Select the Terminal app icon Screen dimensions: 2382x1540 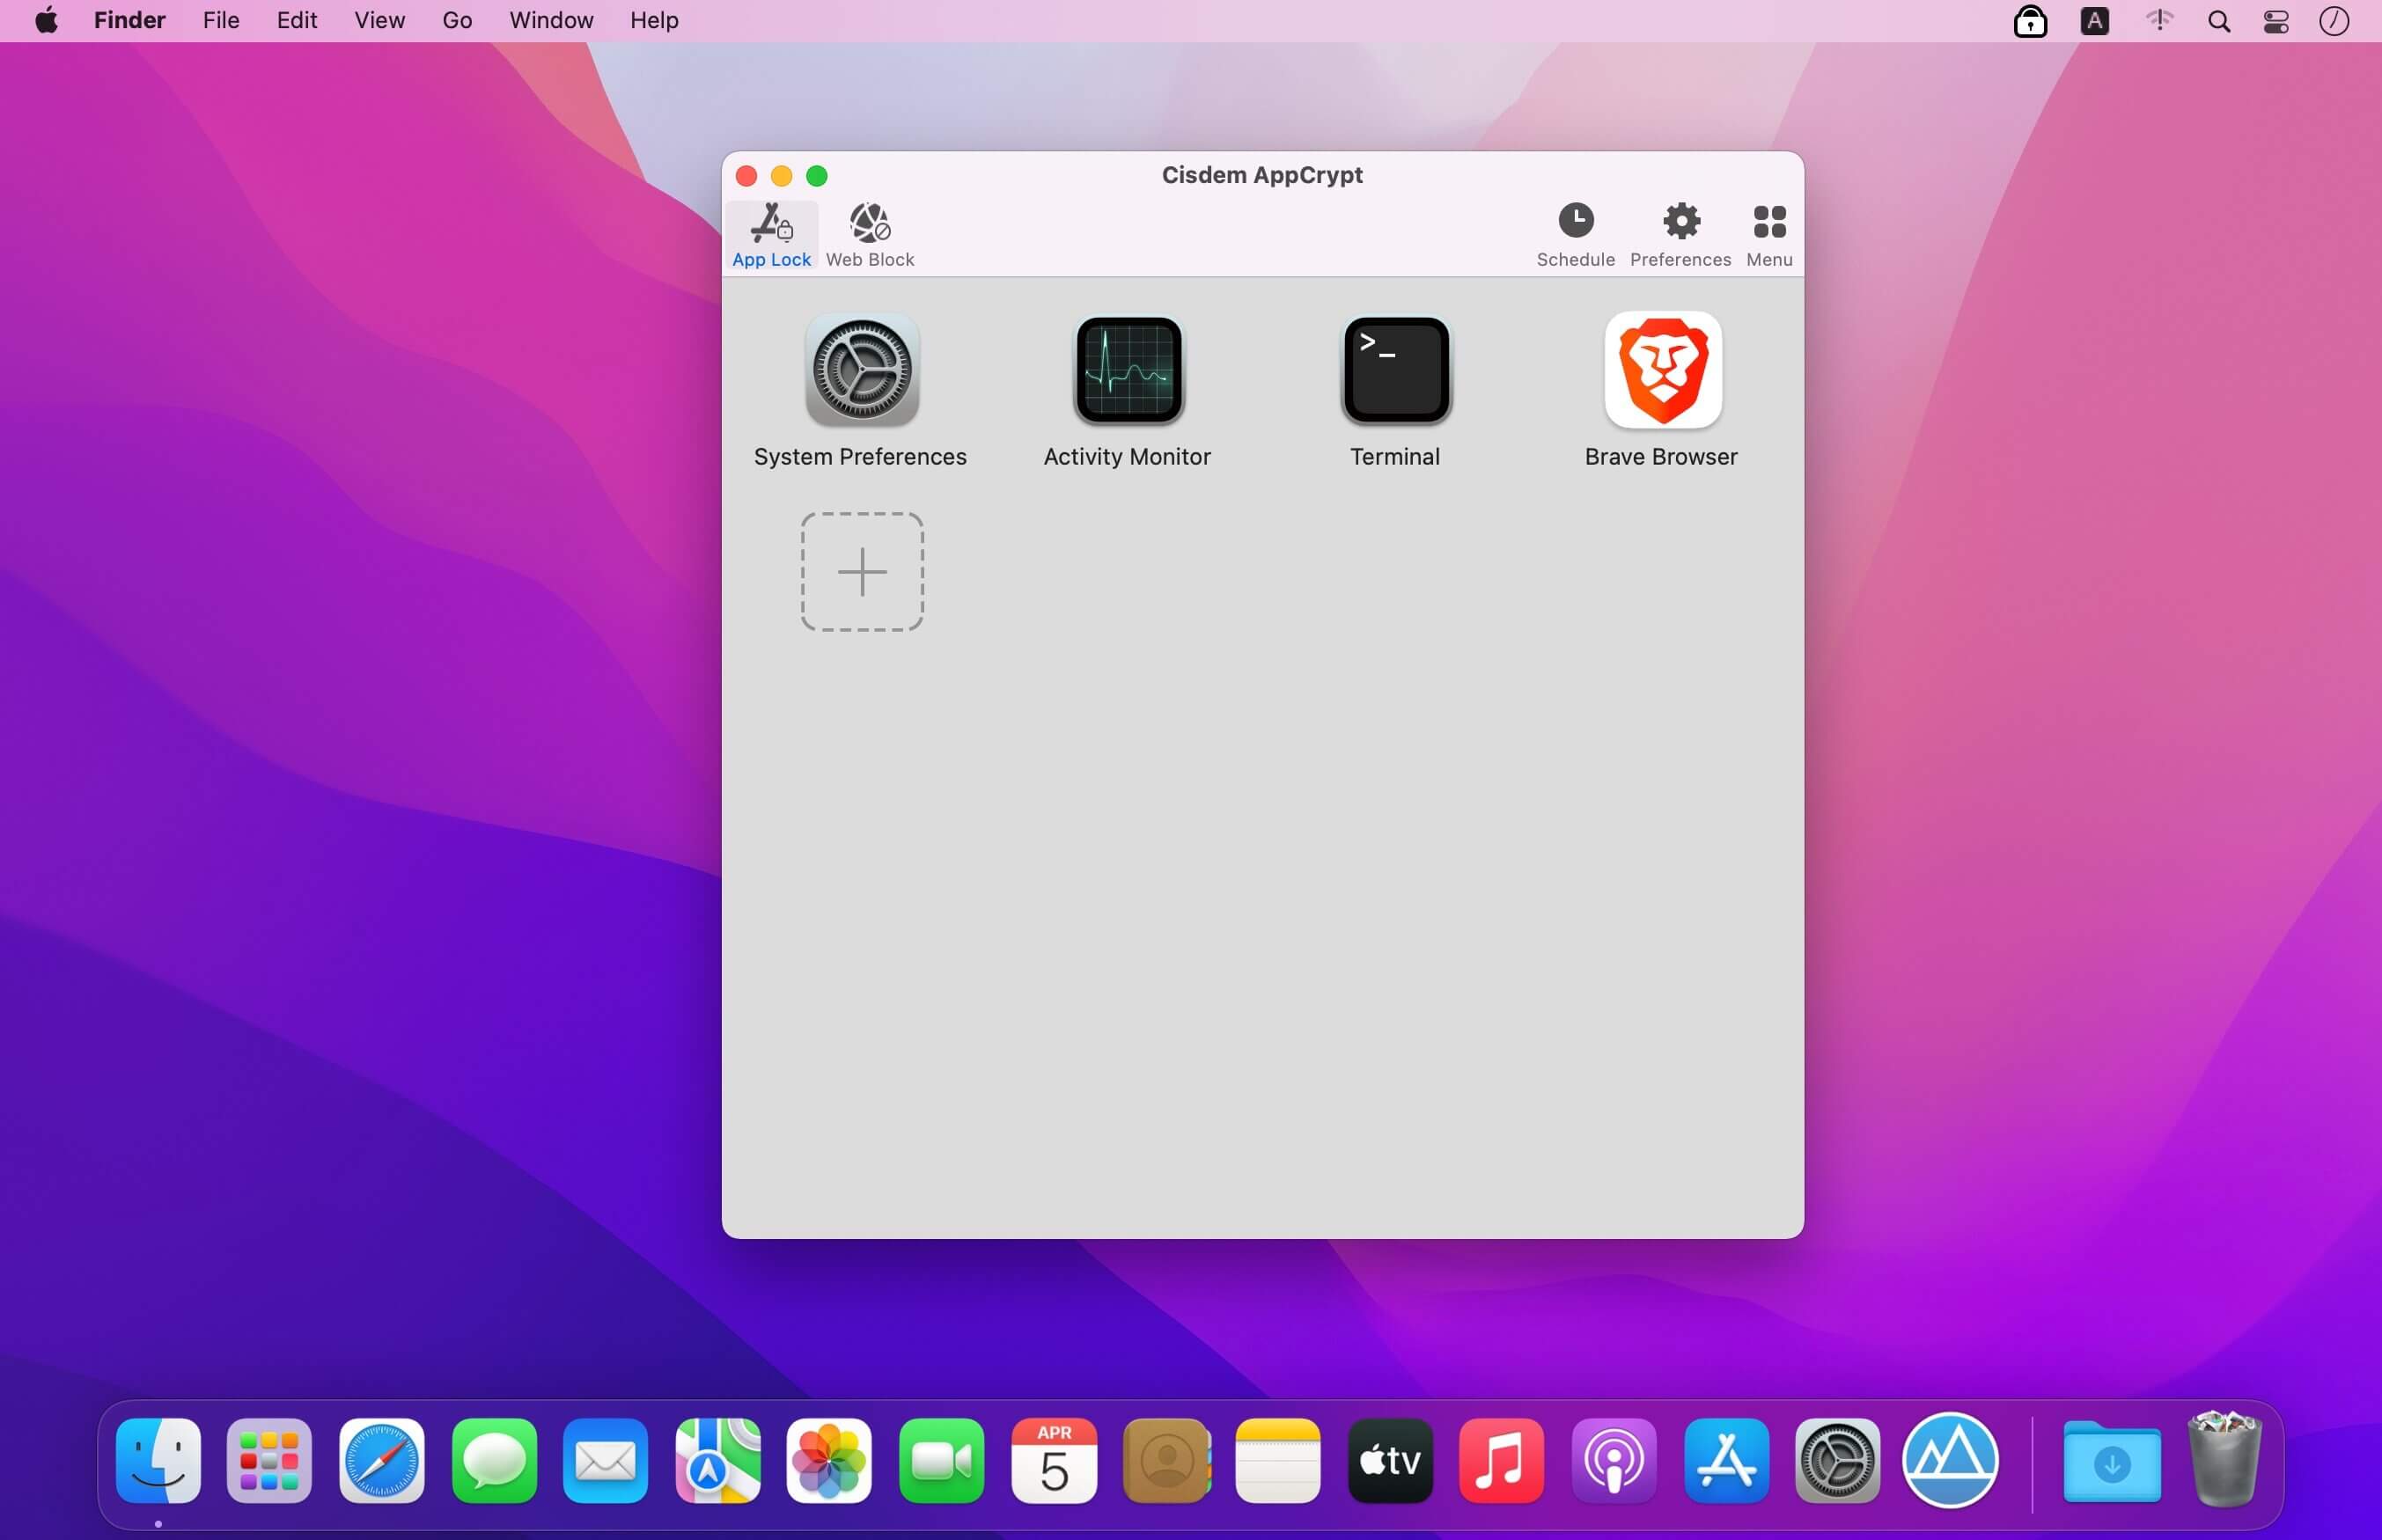pyautogui.click(x=1395, y=370)
